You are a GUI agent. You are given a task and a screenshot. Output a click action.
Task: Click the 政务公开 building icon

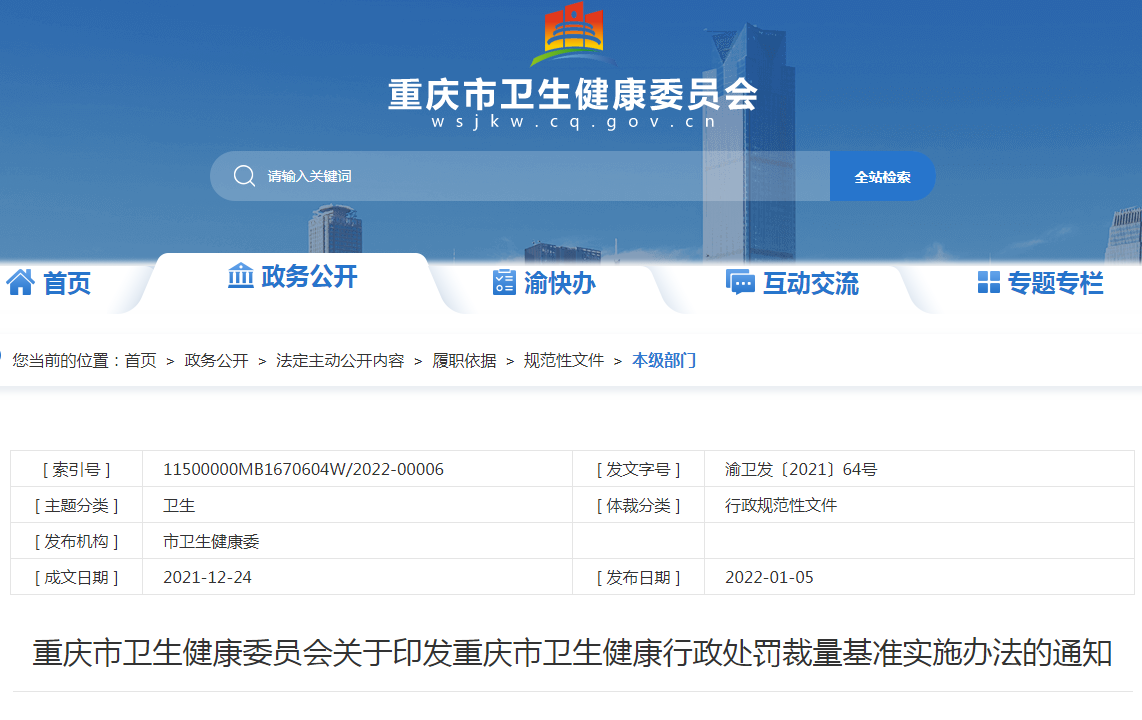[x=240, y=276]
